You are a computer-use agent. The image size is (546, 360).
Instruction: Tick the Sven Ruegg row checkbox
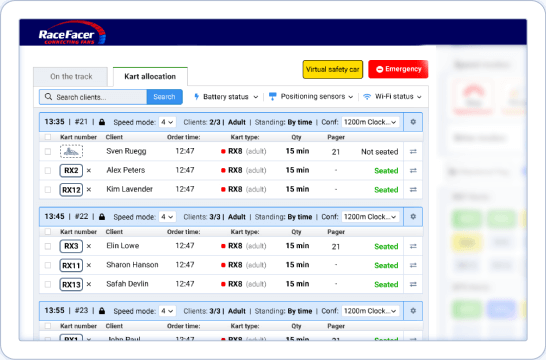[48, 151]
